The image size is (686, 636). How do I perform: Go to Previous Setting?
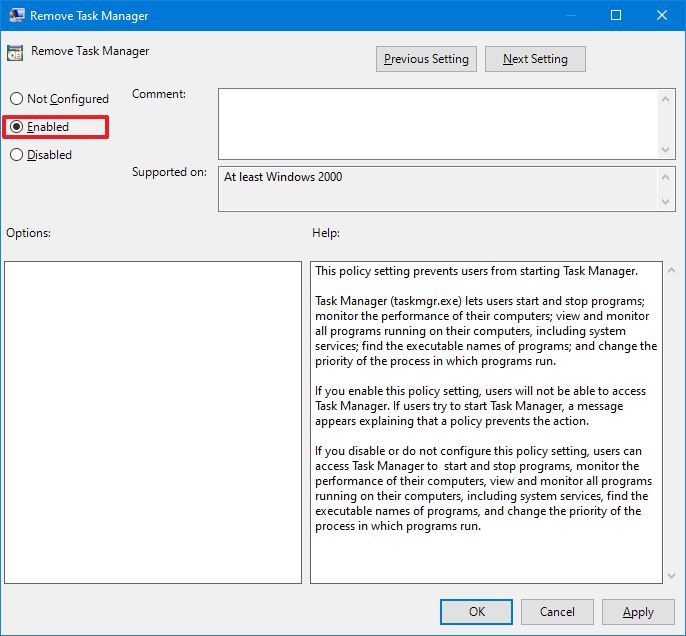[426, 59]
